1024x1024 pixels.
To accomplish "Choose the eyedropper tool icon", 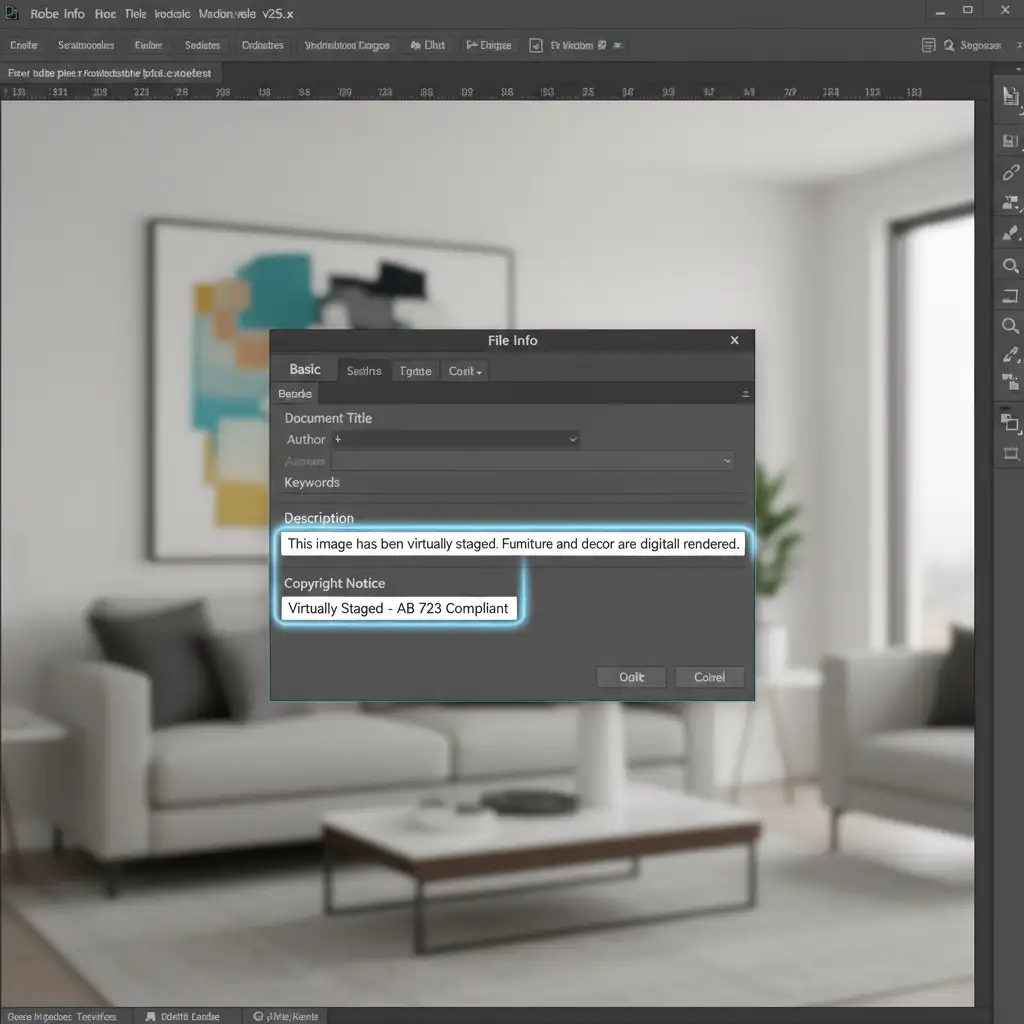I will tap(1010, 355).
